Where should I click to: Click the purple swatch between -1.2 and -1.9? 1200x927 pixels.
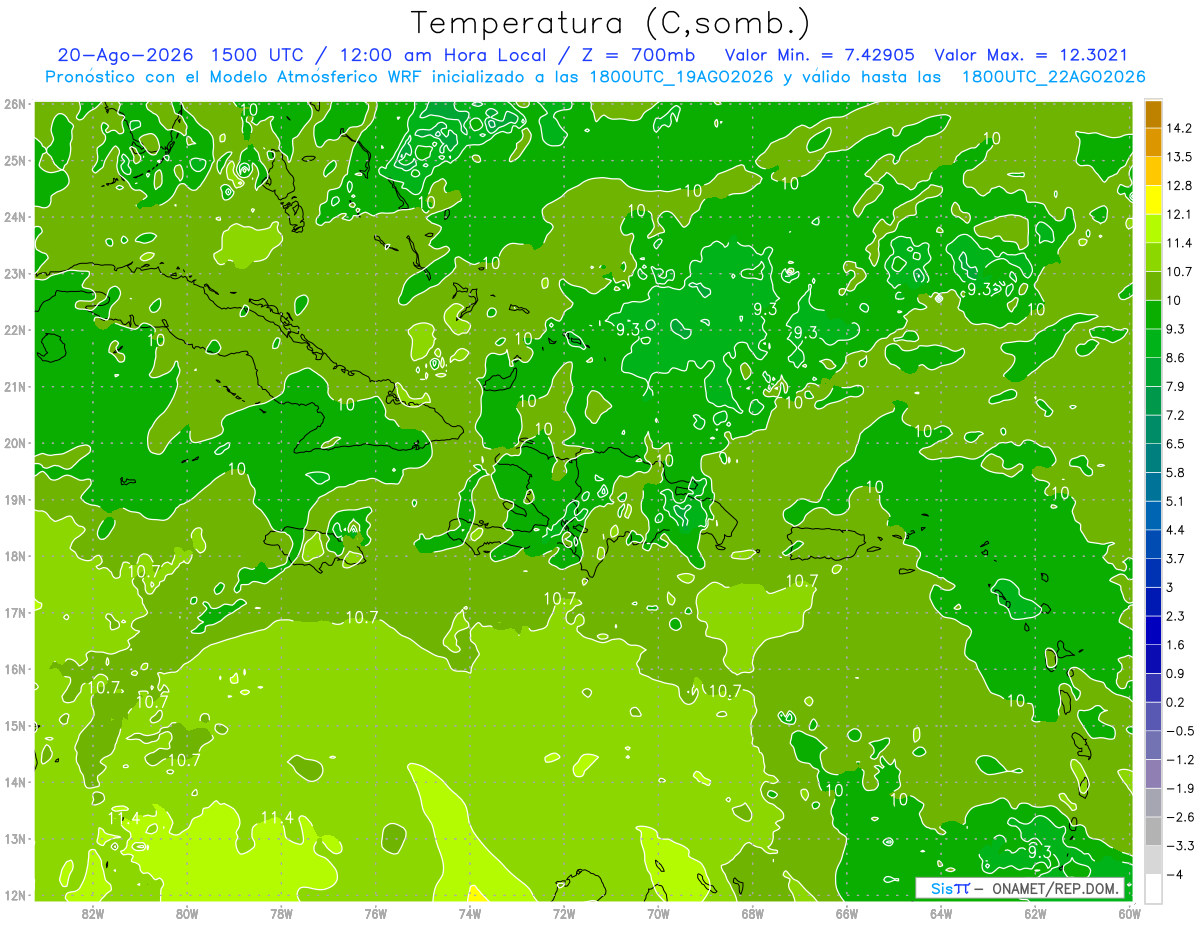[1153, 774]
